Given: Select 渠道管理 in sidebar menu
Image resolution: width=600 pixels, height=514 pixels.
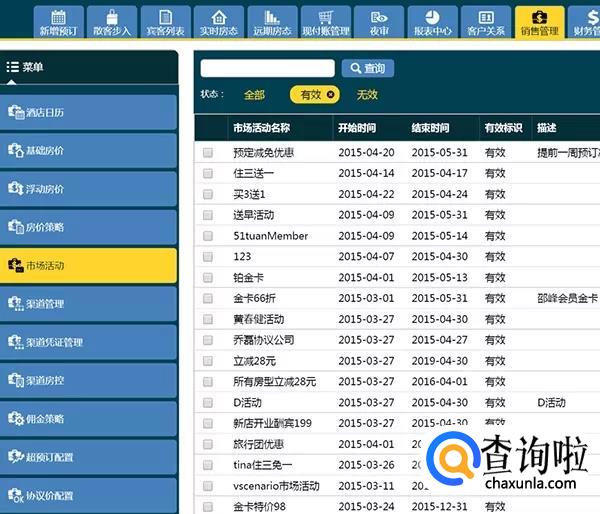Looking at the screenshot, I should coord(88,304).
